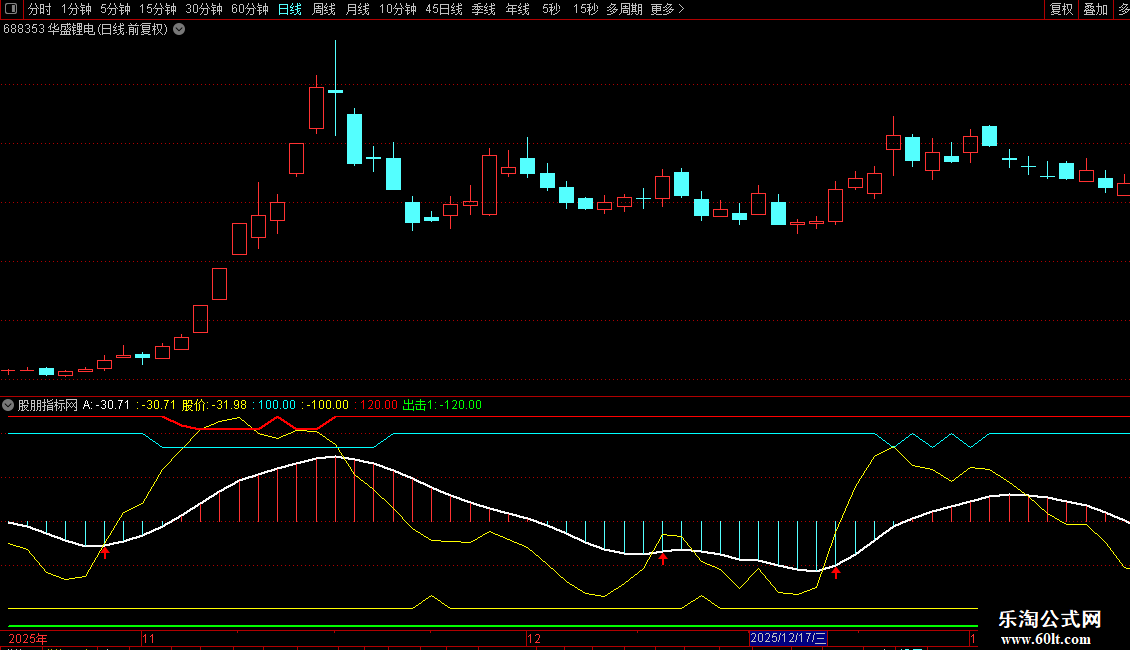Click the 乐淘公式网 watermark logo
Viewport: 1130px width, 650px height.
(x=1049, y=628)
